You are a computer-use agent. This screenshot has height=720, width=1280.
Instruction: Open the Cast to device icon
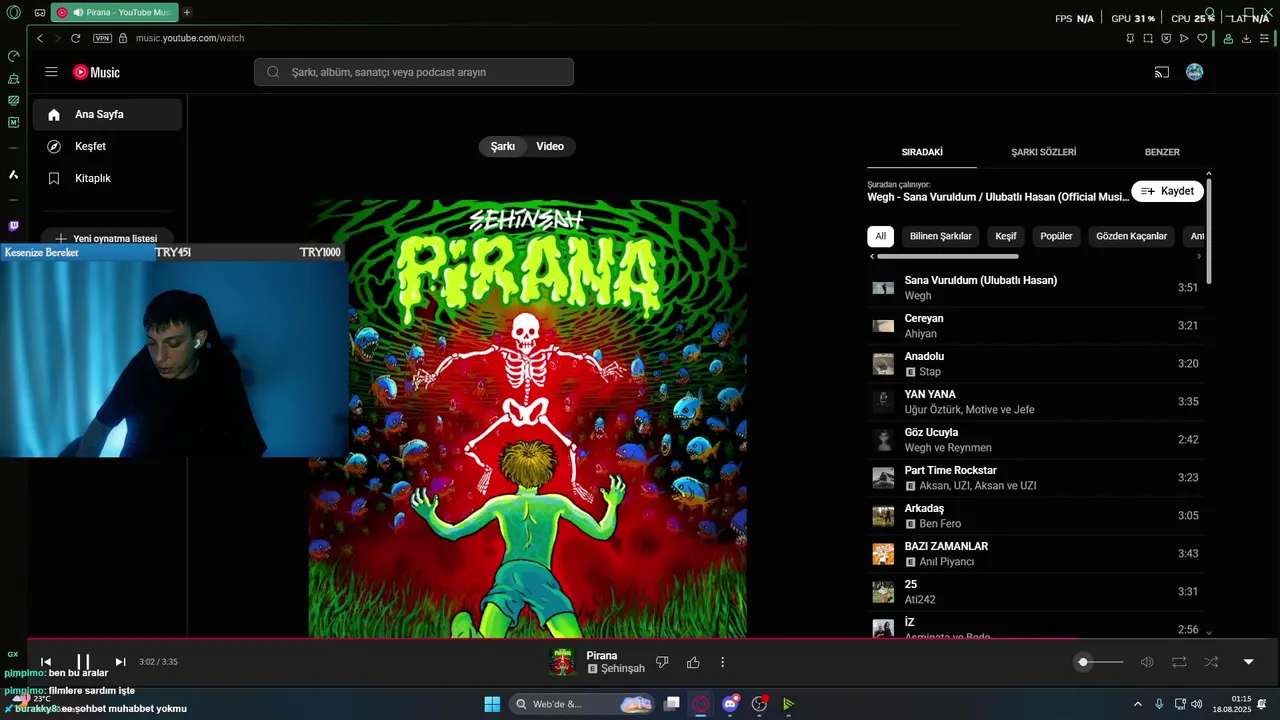tap(1162, 72)
